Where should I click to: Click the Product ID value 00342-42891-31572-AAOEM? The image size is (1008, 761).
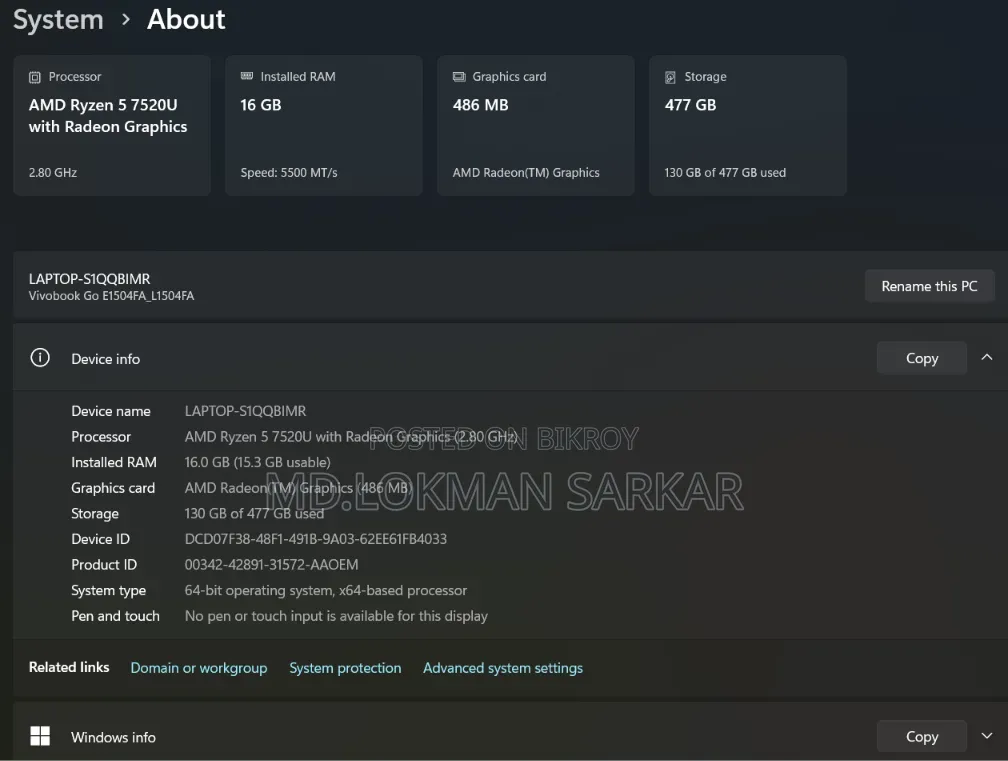pyautogui.click(x=271, y=565)
